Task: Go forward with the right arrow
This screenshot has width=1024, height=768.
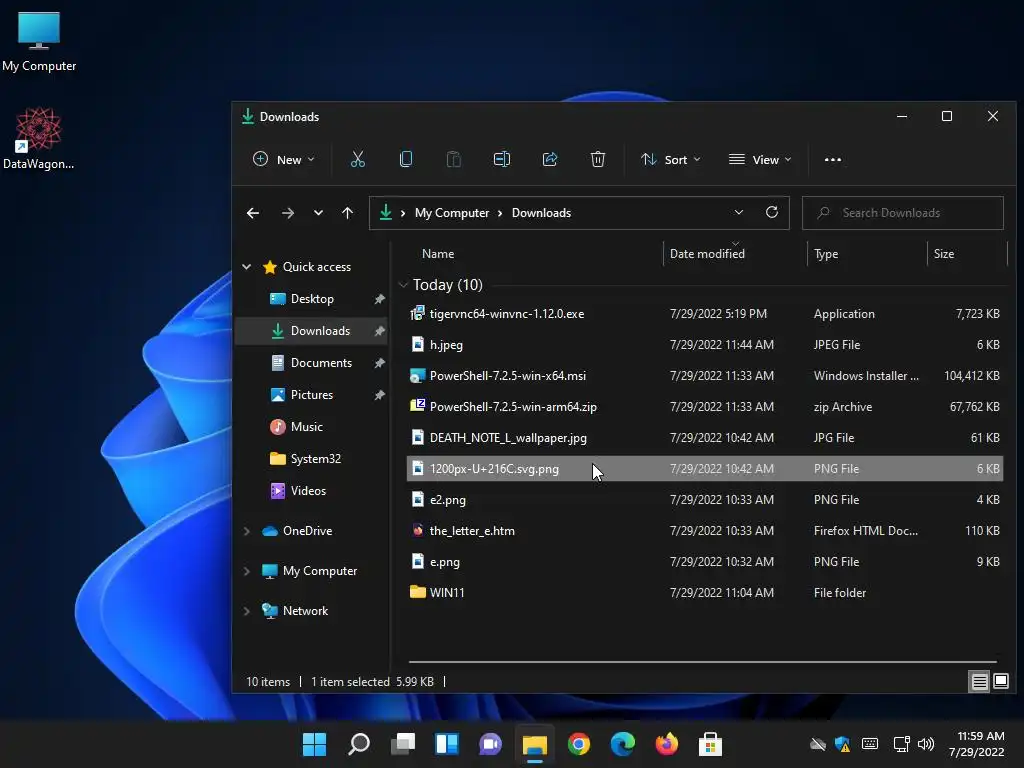Action: [287, 213]
